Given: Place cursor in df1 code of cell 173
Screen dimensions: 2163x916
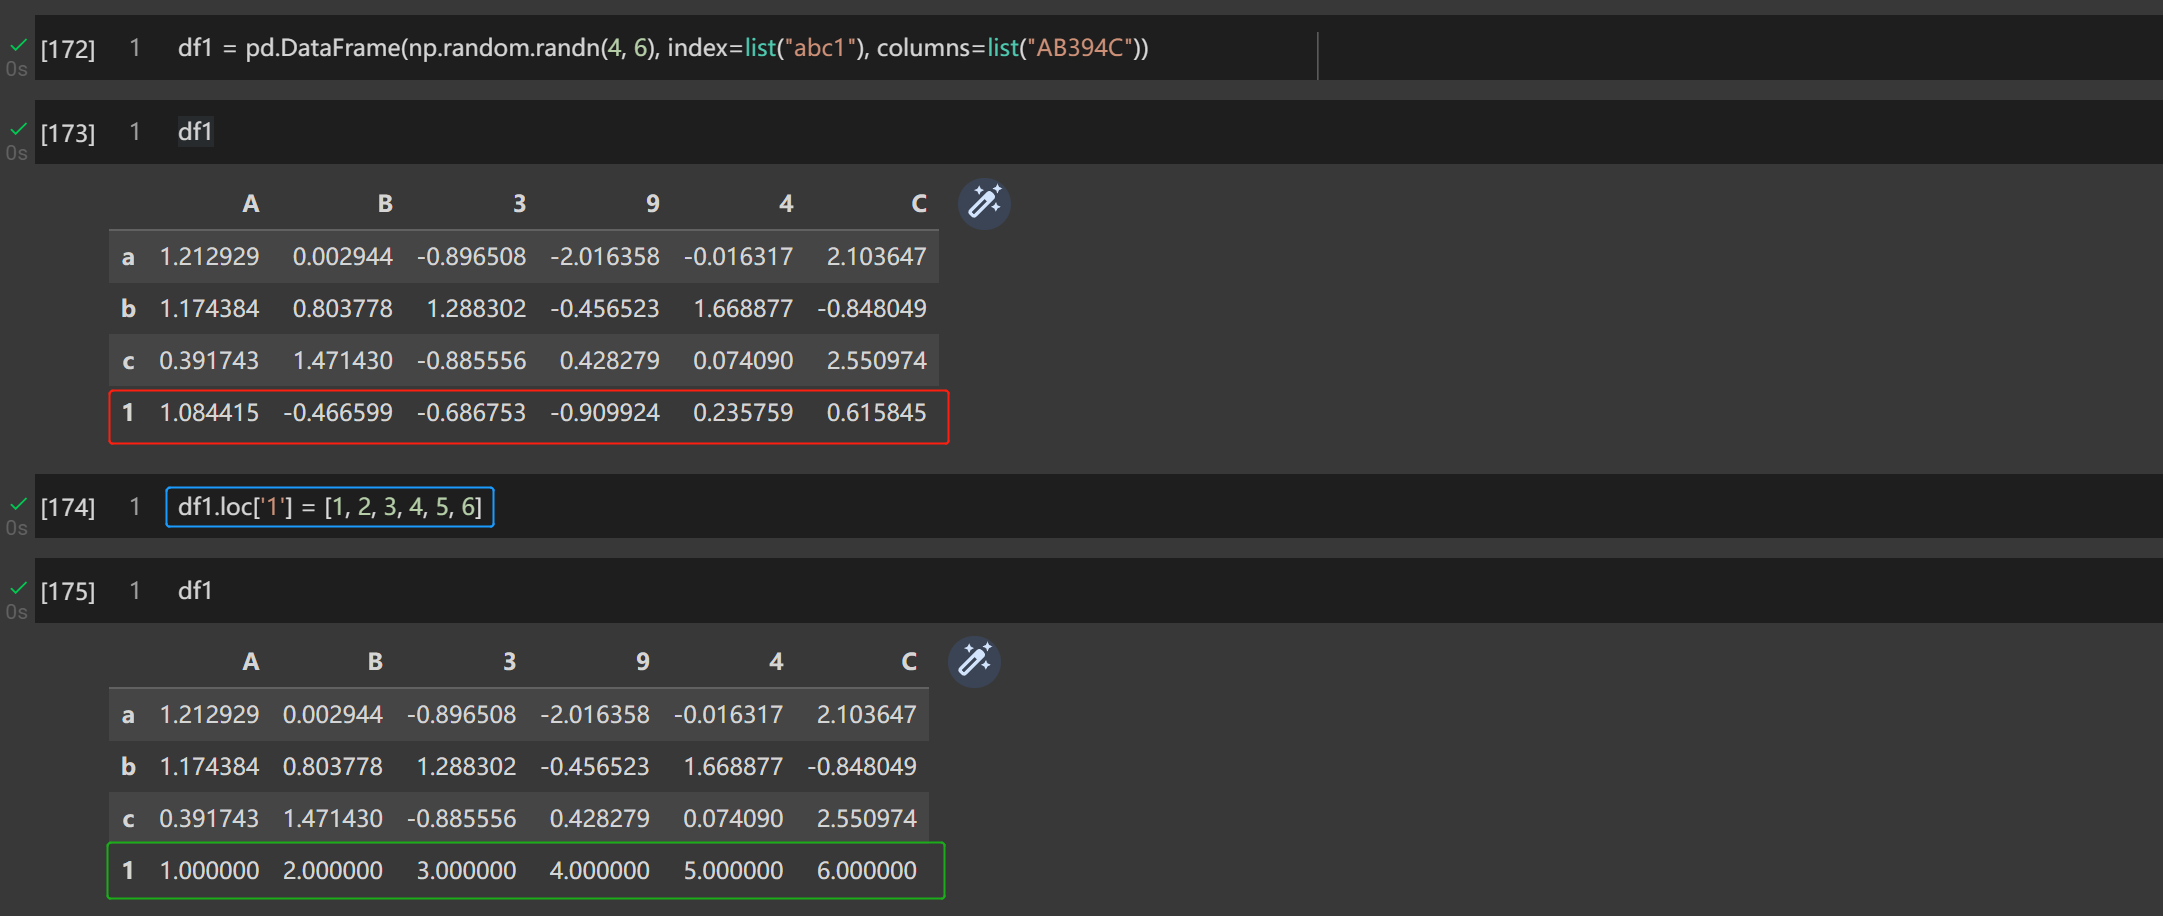Looking at the screenshot, I should 195,132.
